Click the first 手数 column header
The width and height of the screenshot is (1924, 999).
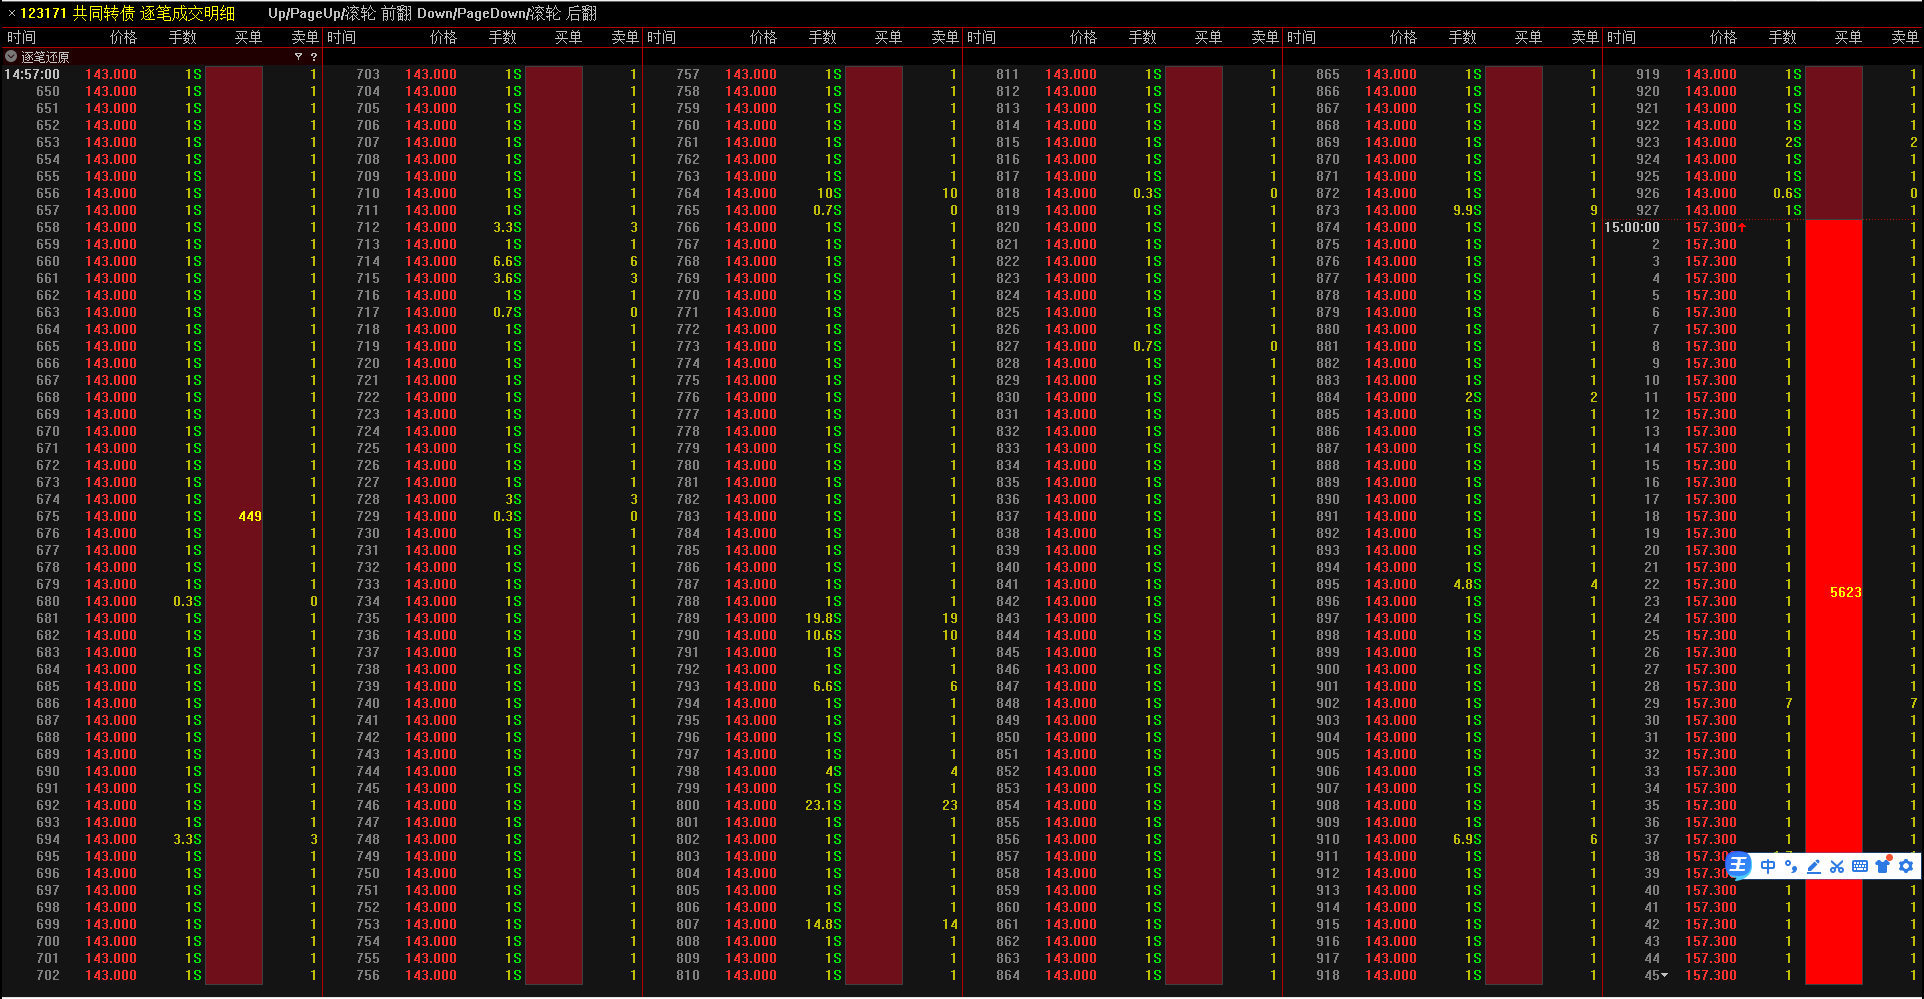point(182,37)
